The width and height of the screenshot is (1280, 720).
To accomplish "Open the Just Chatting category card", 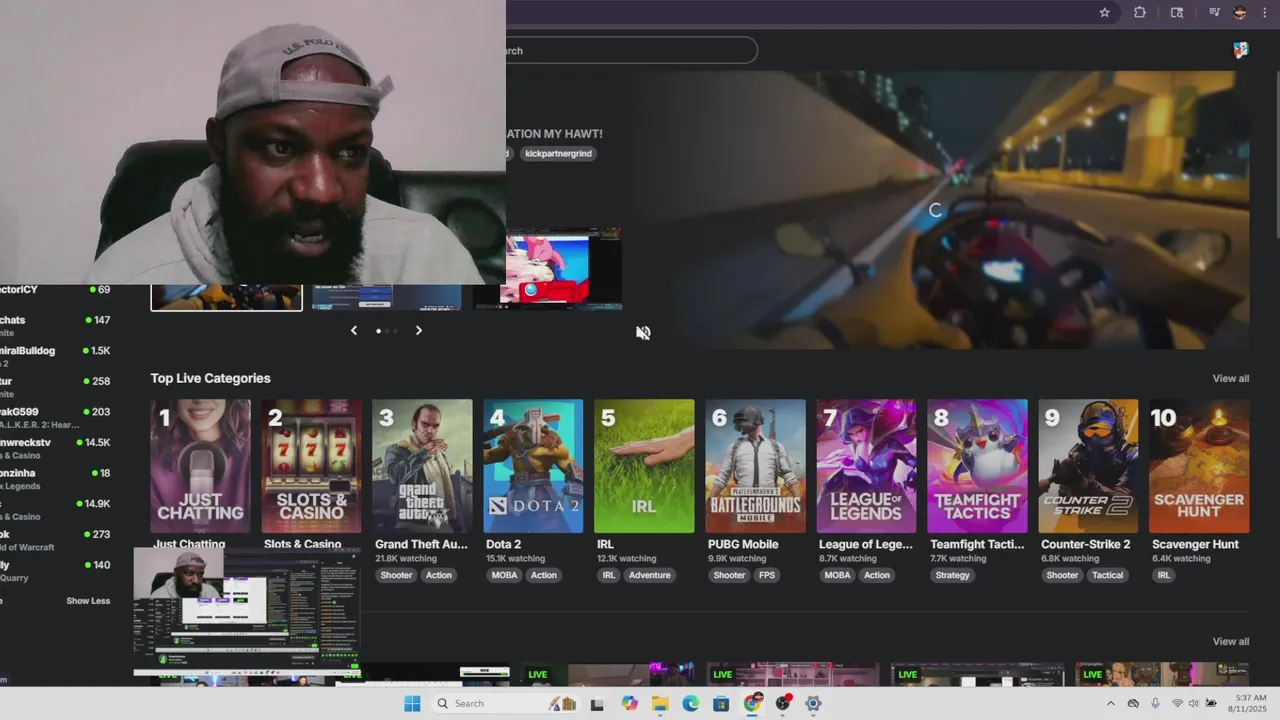I will click(200, 466).
